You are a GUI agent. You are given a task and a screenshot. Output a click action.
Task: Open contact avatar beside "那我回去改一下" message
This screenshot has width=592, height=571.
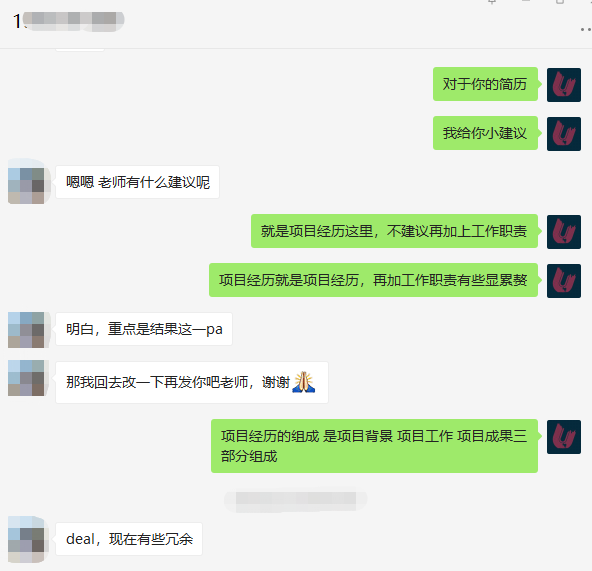coord(26,378)
